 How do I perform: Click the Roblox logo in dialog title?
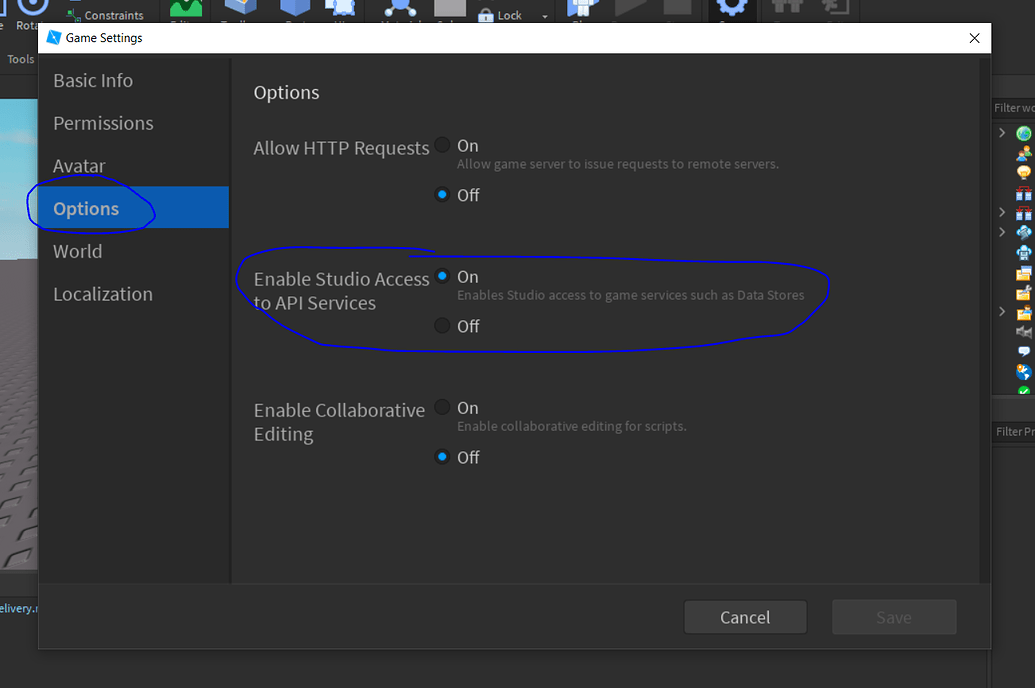[54, 38]
